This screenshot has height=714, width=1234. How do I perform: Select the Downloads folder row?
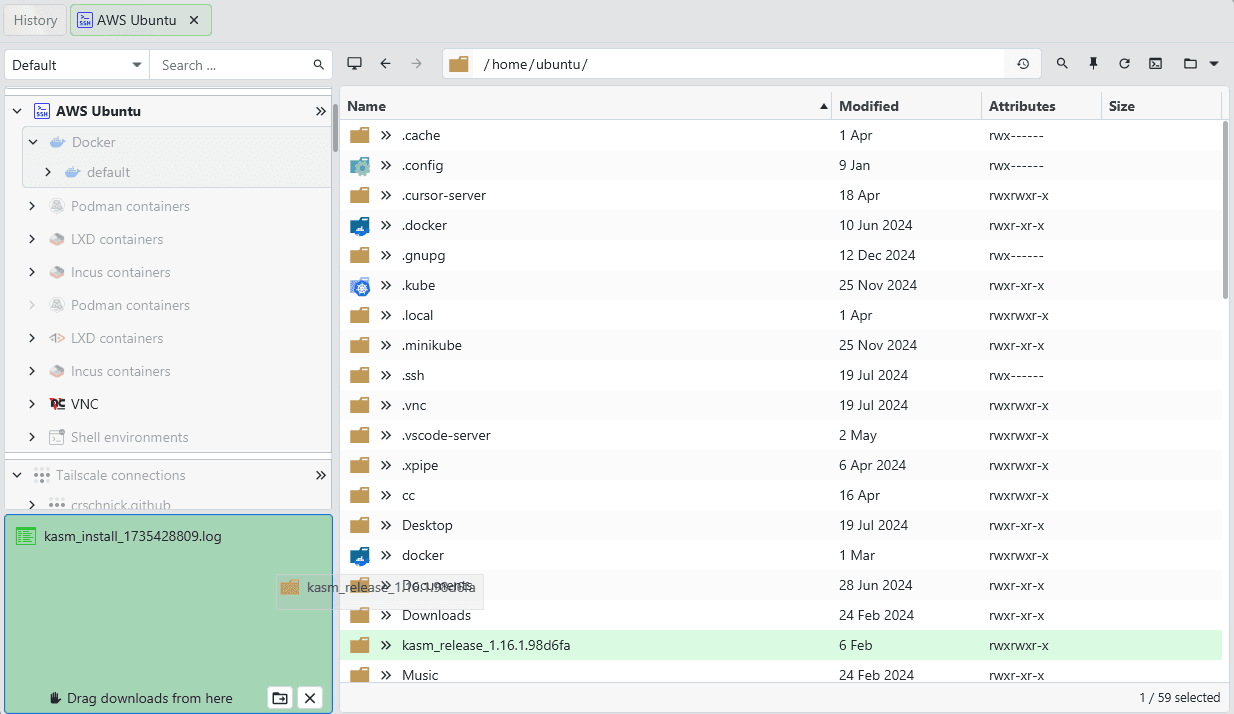tap(436, 615)
